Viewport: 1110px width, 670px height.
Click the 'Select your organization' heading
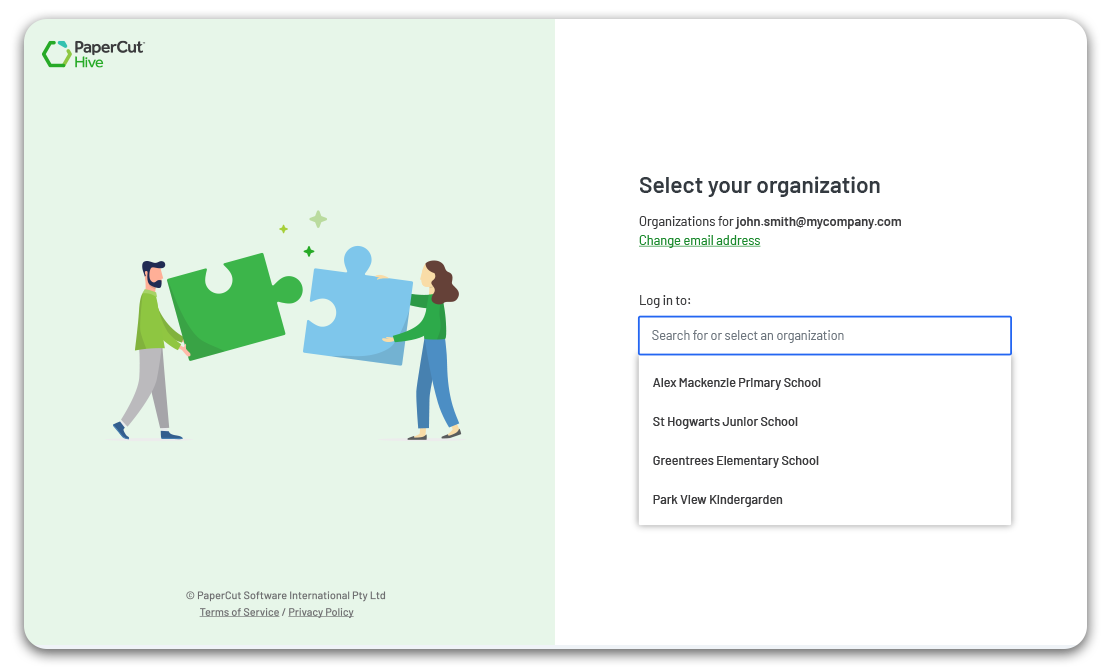point(759,186)
